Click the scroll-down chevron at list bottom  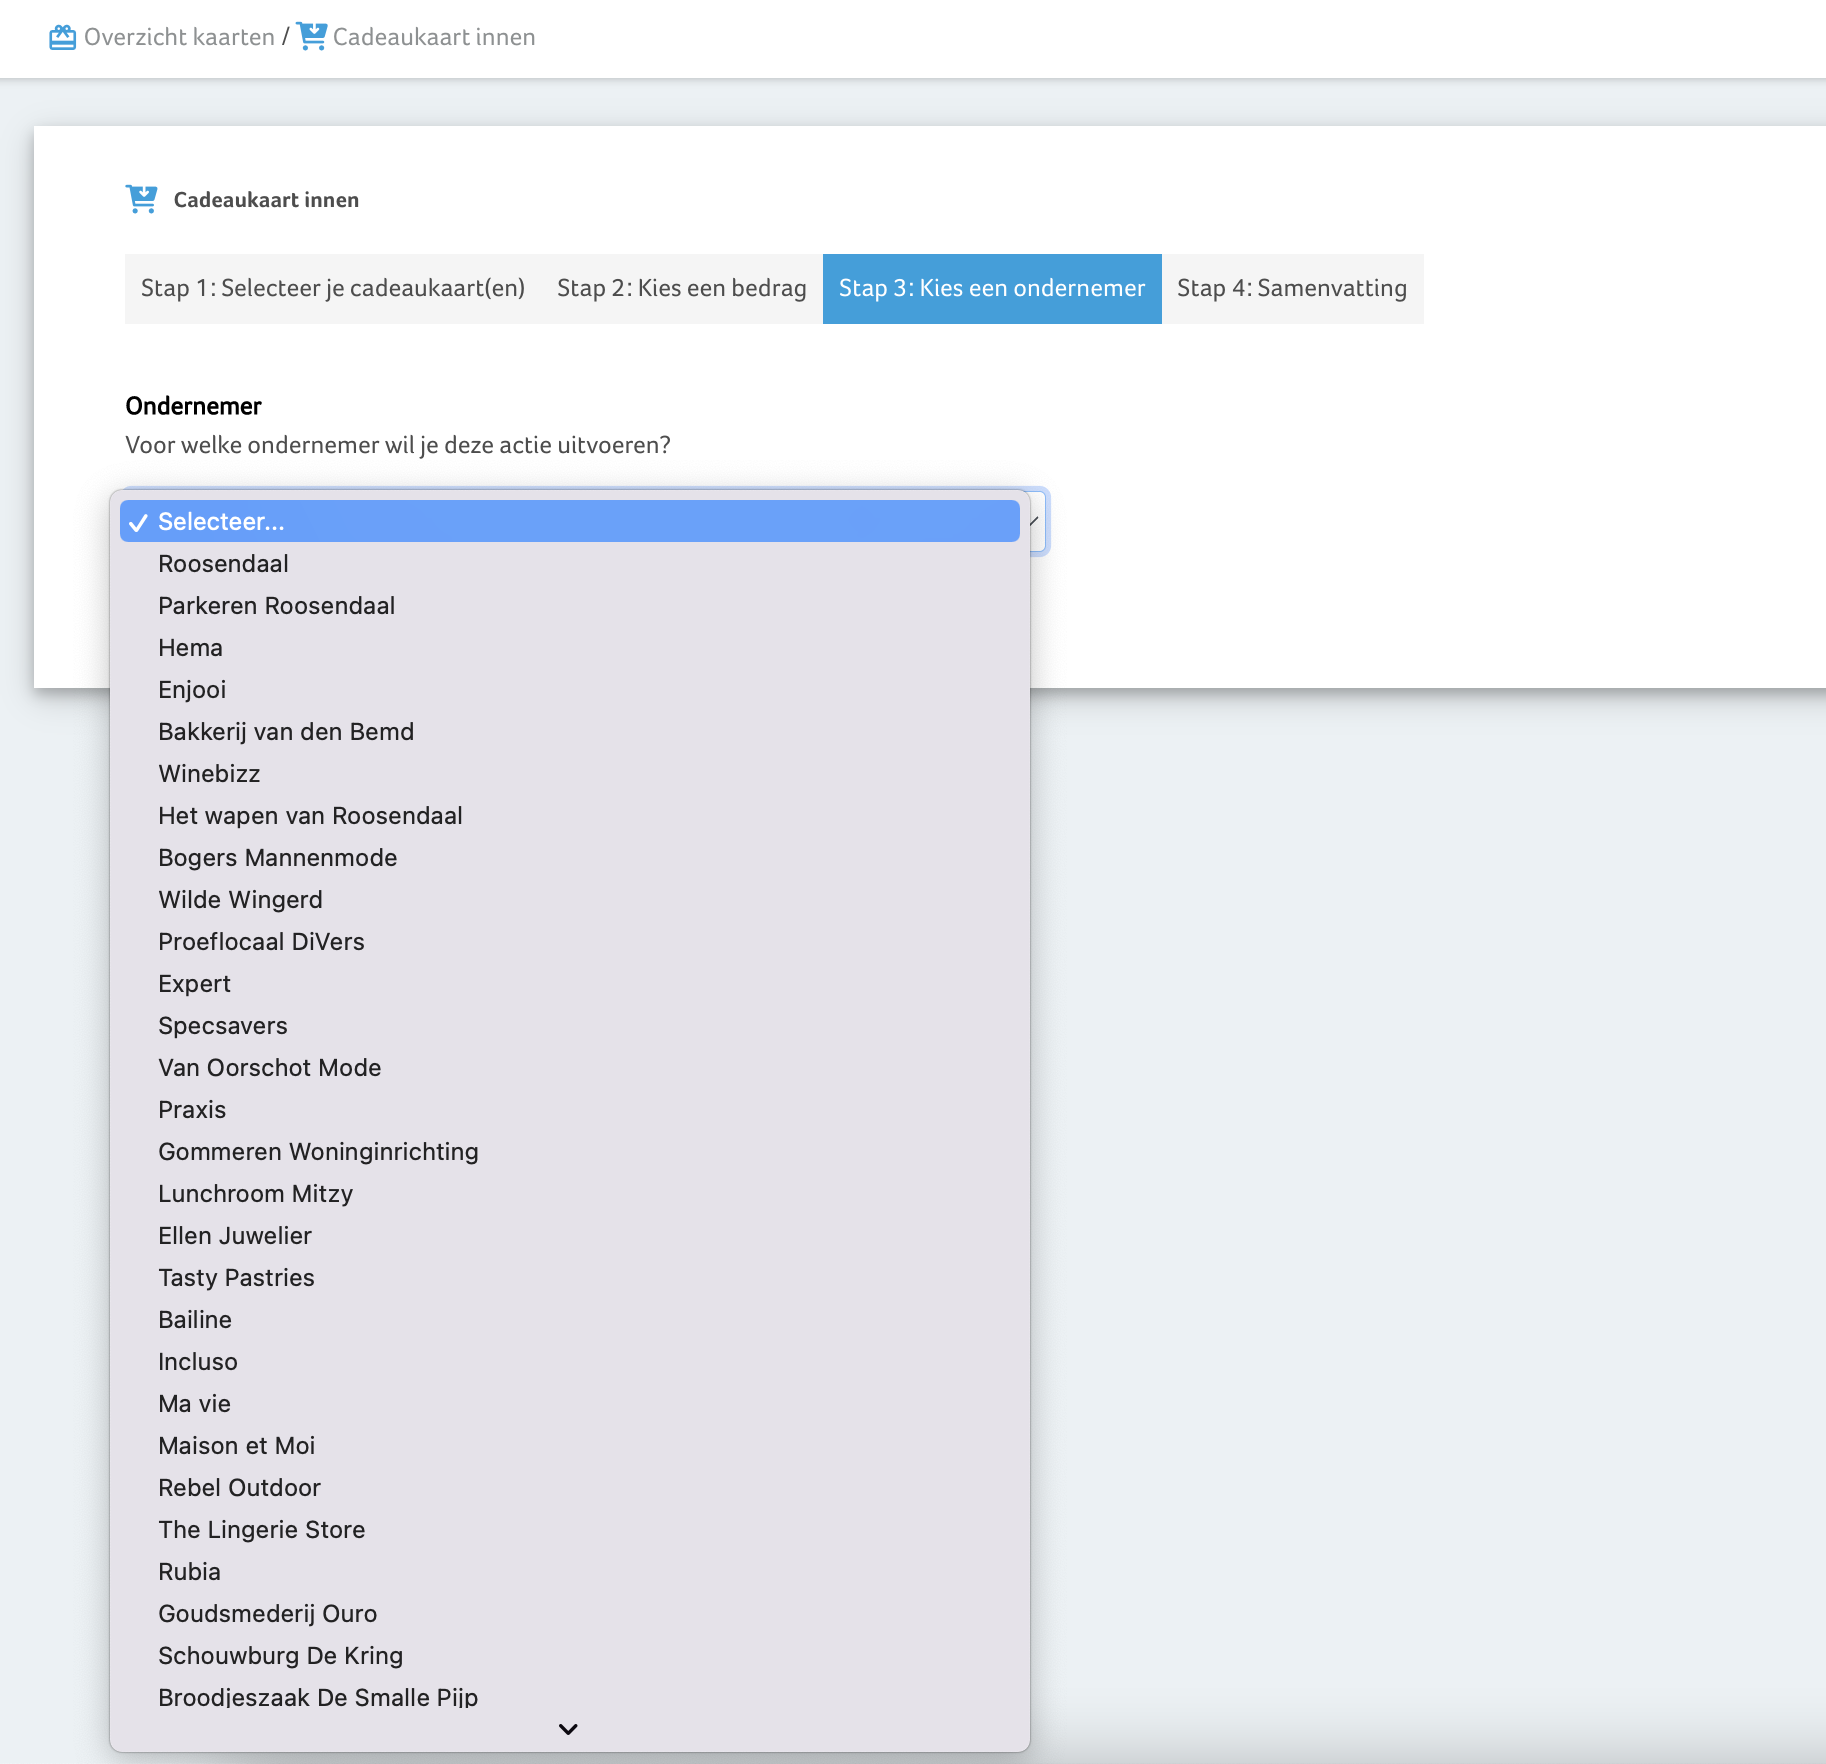pyautogui.click(x=568, y=1729)
